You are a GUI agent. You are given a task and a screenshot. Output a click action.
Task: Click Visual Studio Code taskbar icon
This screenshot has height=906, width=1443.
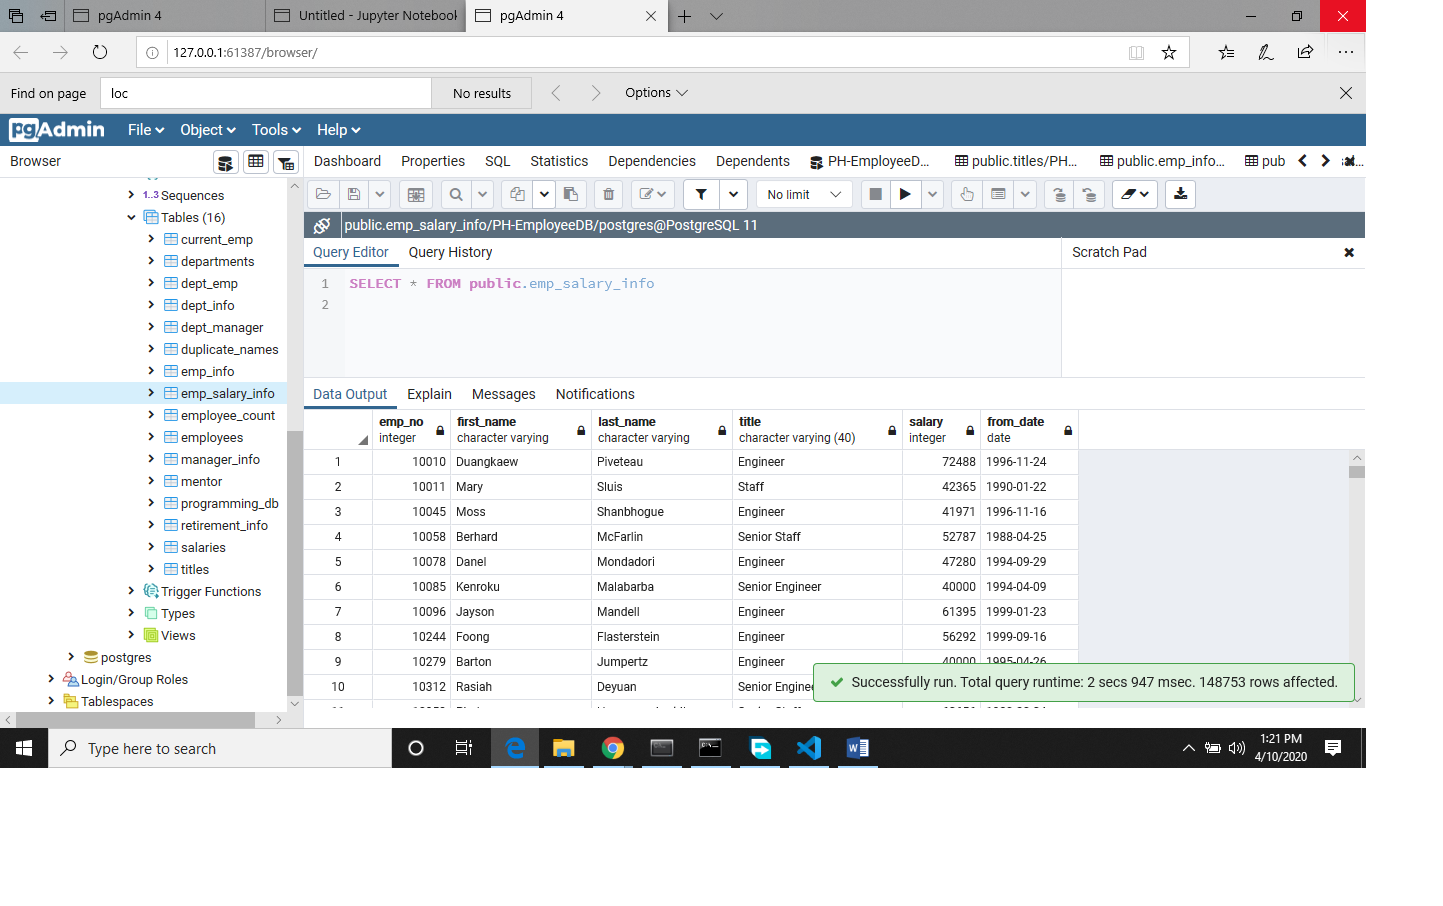(x=808, y=748)
